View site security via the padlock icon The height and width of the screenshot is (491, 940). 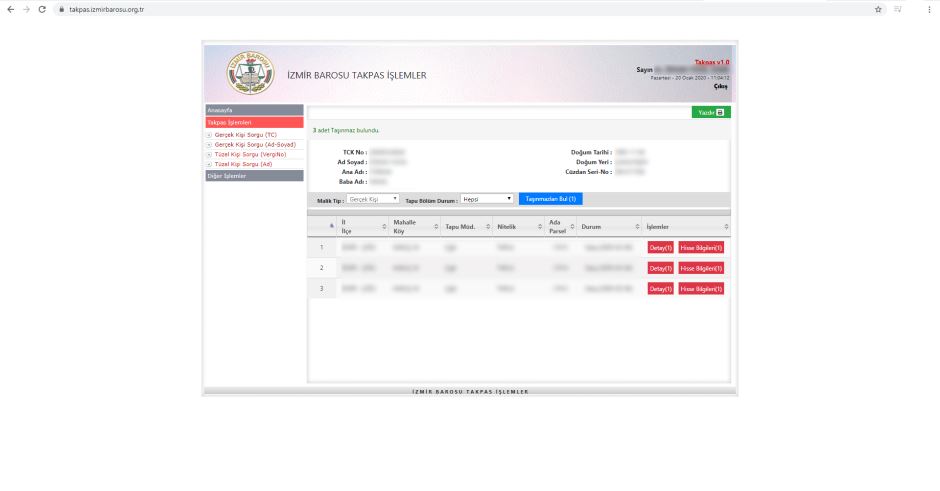61,10
